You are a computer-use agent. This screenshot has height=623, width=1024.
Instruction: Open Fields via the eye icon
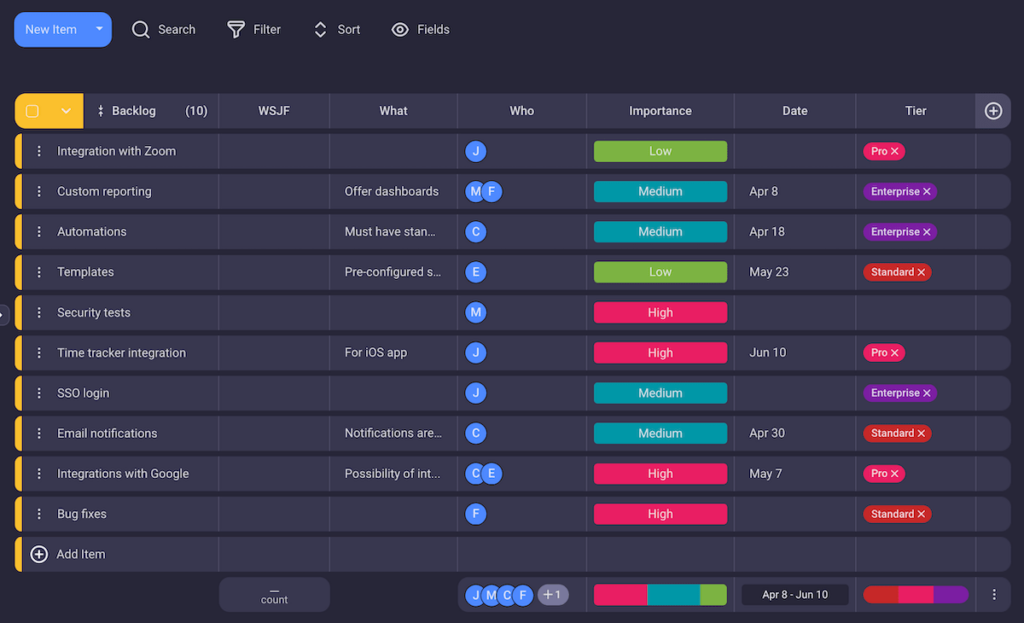coord(400,30)
